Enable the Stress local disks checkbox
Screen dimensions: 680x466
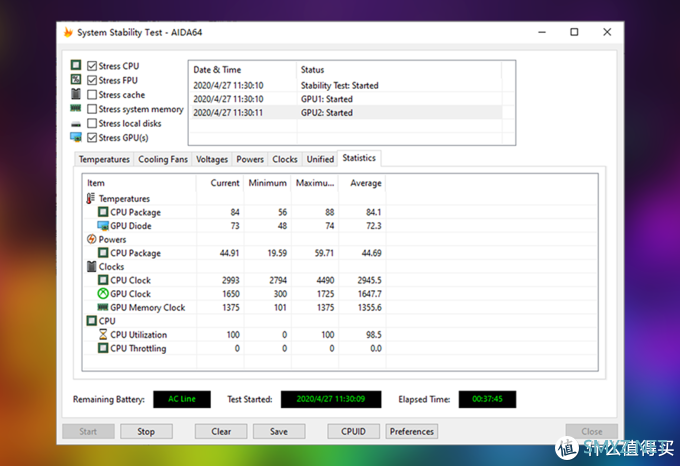coord(92,123)
